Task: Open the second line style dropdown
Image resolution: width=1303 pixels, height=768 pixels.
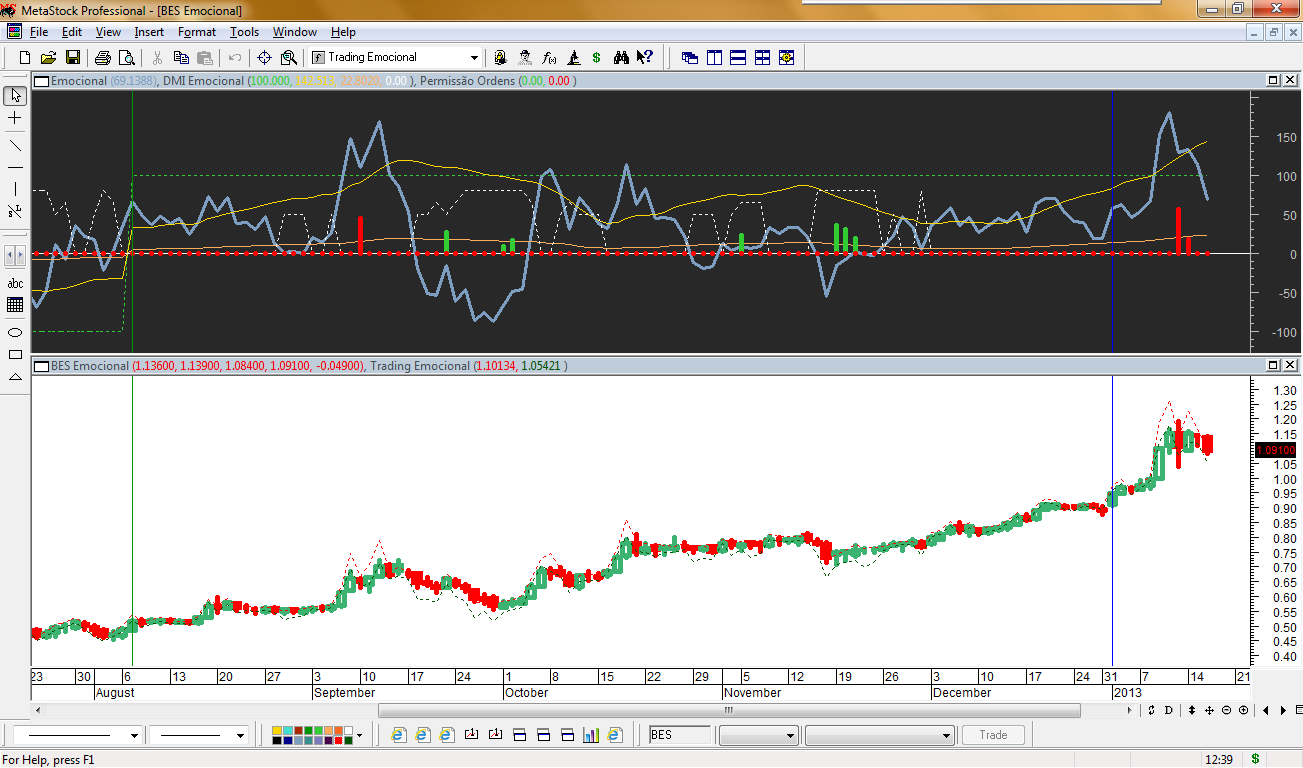Action: point(240,736)
